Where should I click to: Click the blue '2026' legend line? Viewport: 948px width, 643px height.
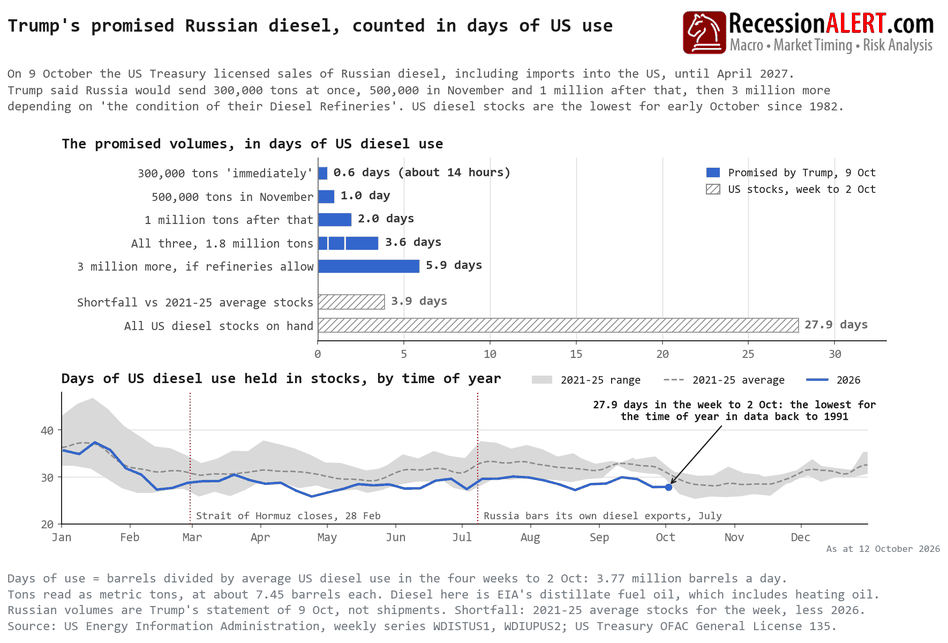(x=817, y=380)
